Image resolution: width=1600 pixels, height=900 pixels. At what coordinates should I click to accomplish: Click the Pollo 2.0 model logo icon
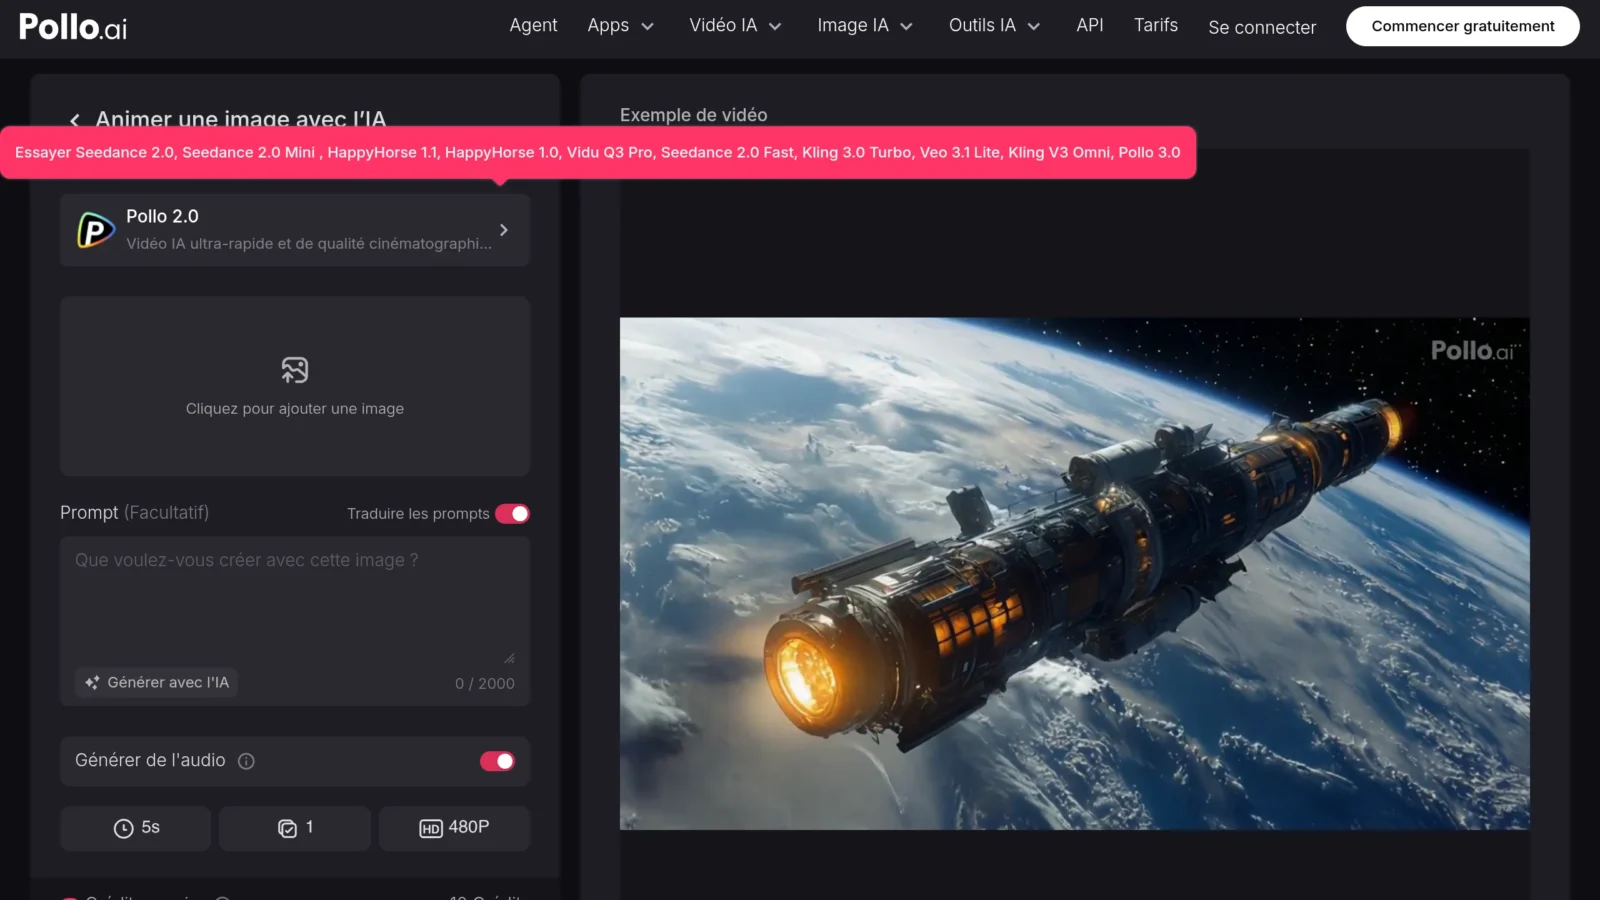click(96, 230)
